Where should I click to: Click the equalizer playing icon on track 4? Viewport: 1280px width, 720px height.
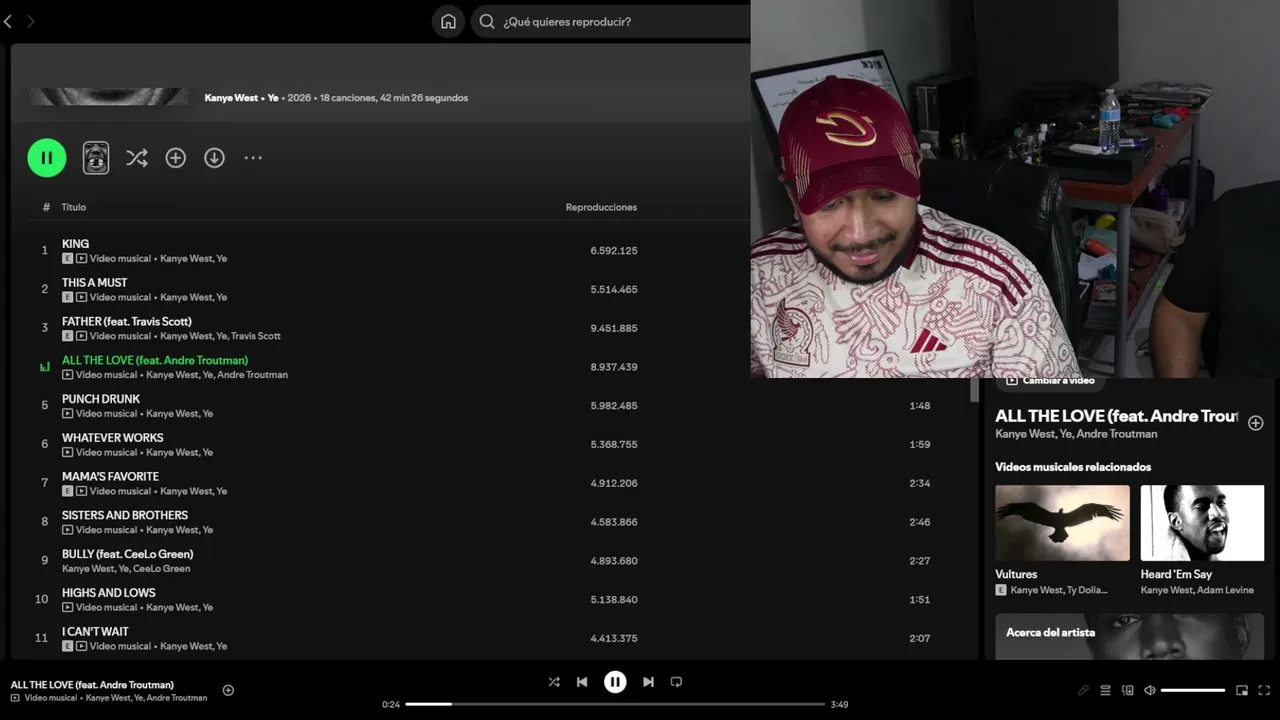pyautogui.click(x=44, y=367)
